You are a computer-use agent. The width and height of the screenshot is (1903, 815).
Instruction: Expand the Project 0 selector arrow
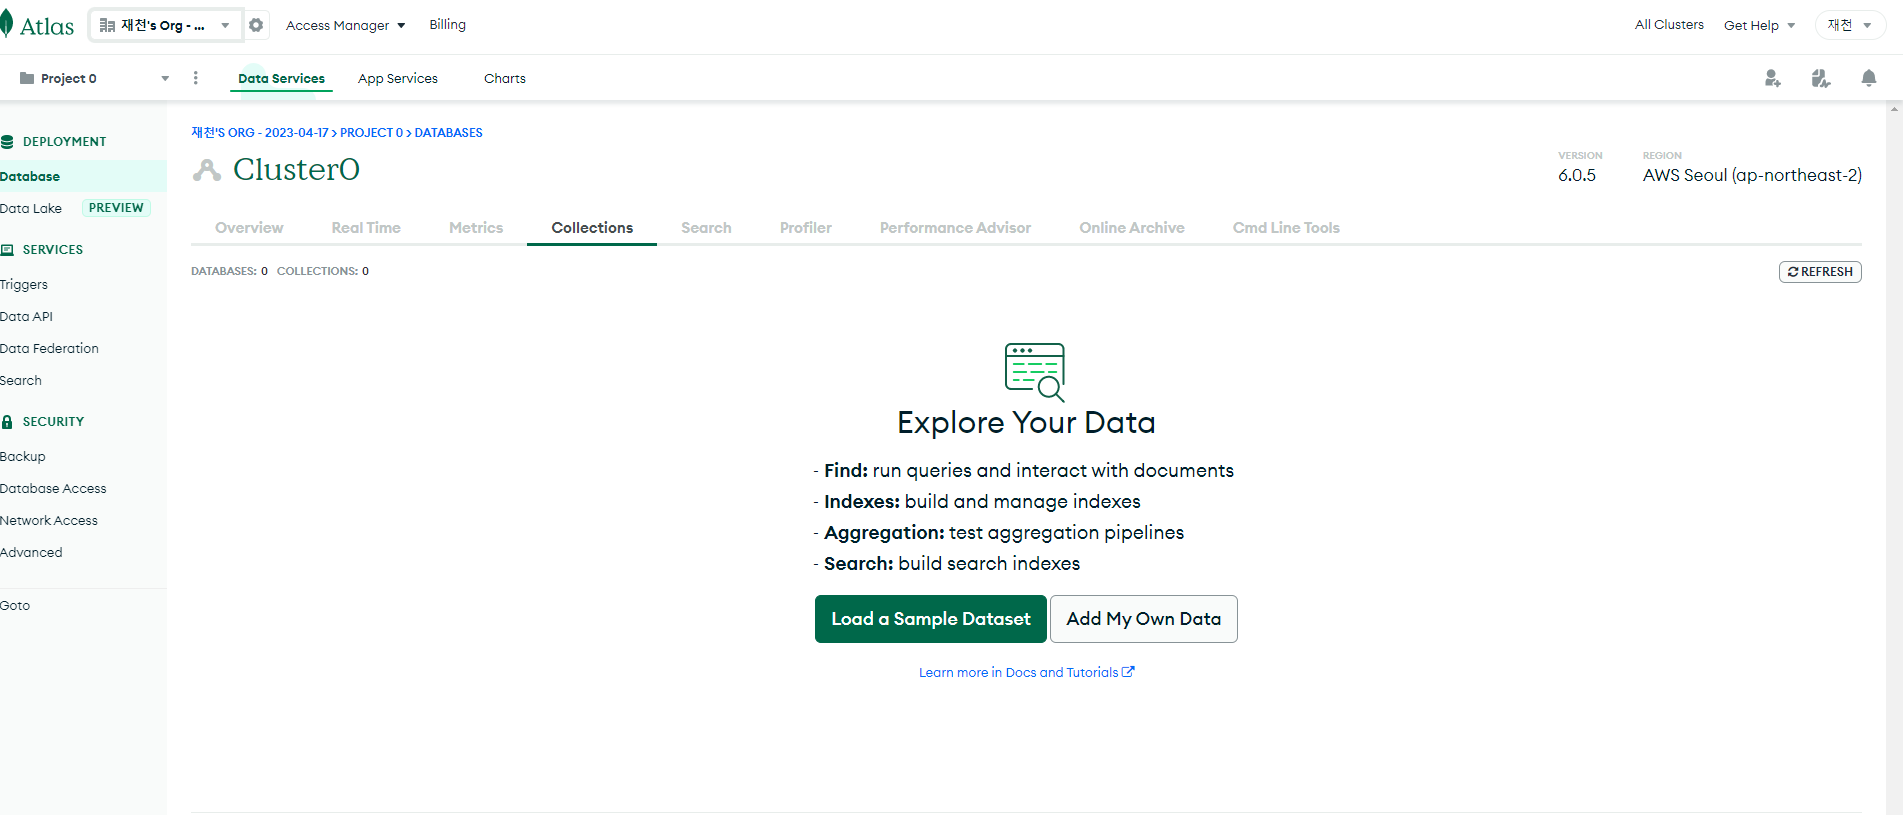coord(165,78)
